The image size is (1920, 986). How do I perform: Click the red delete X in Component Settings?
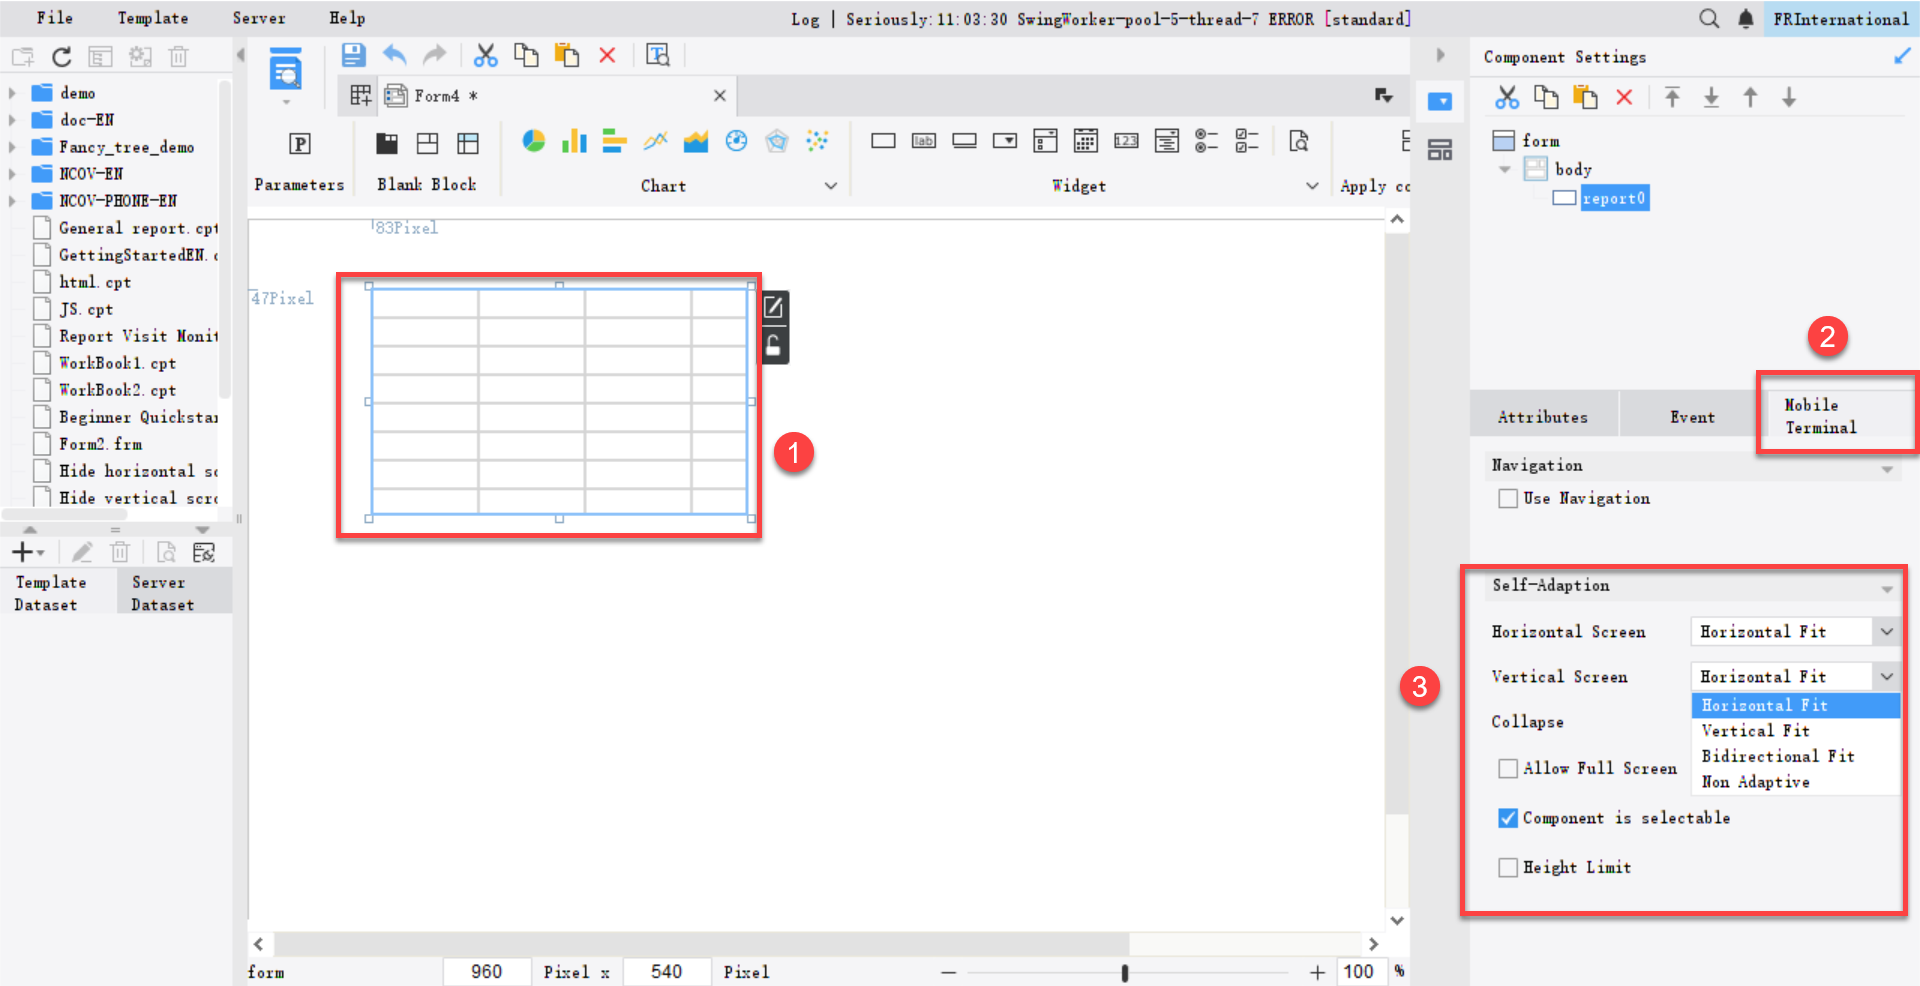[1624, 97]
